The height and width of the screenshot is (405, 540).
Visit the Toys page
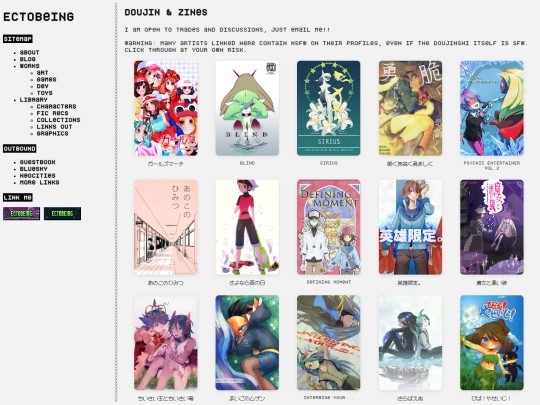pos(44,93)
